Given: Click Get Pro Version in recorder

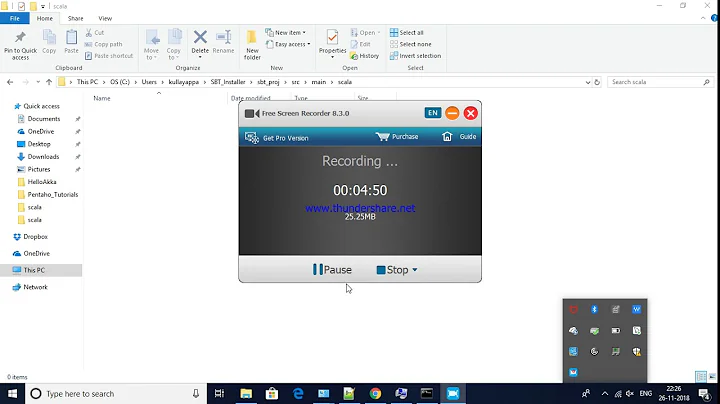Looking at the screenshot, I should tap(276, 138).
